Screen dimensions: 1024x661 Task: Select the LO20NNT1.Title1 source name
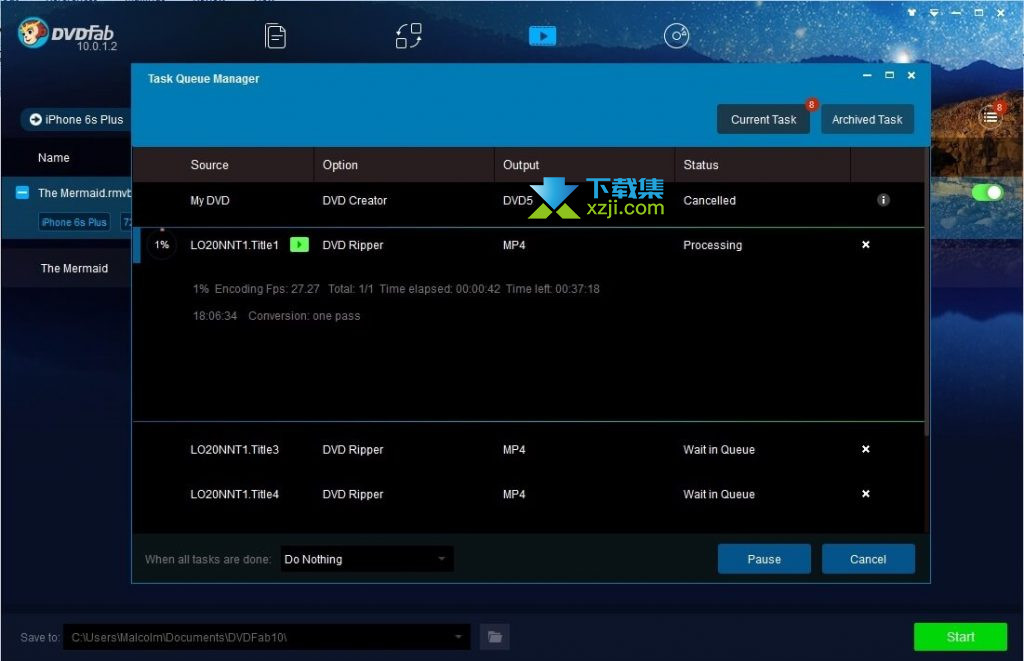tap(234, 245)
